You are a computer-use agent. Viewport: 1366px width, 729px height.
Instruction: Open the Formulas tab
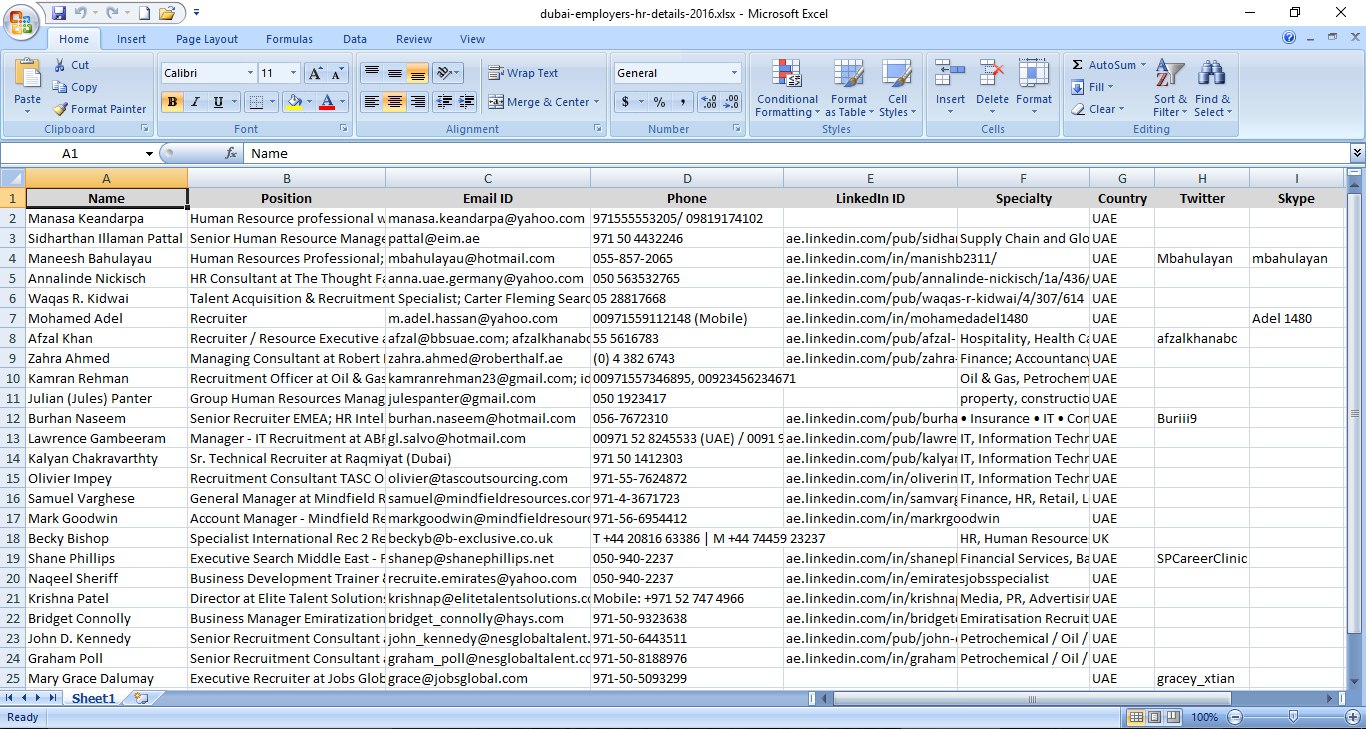click(x=289, y=39)
